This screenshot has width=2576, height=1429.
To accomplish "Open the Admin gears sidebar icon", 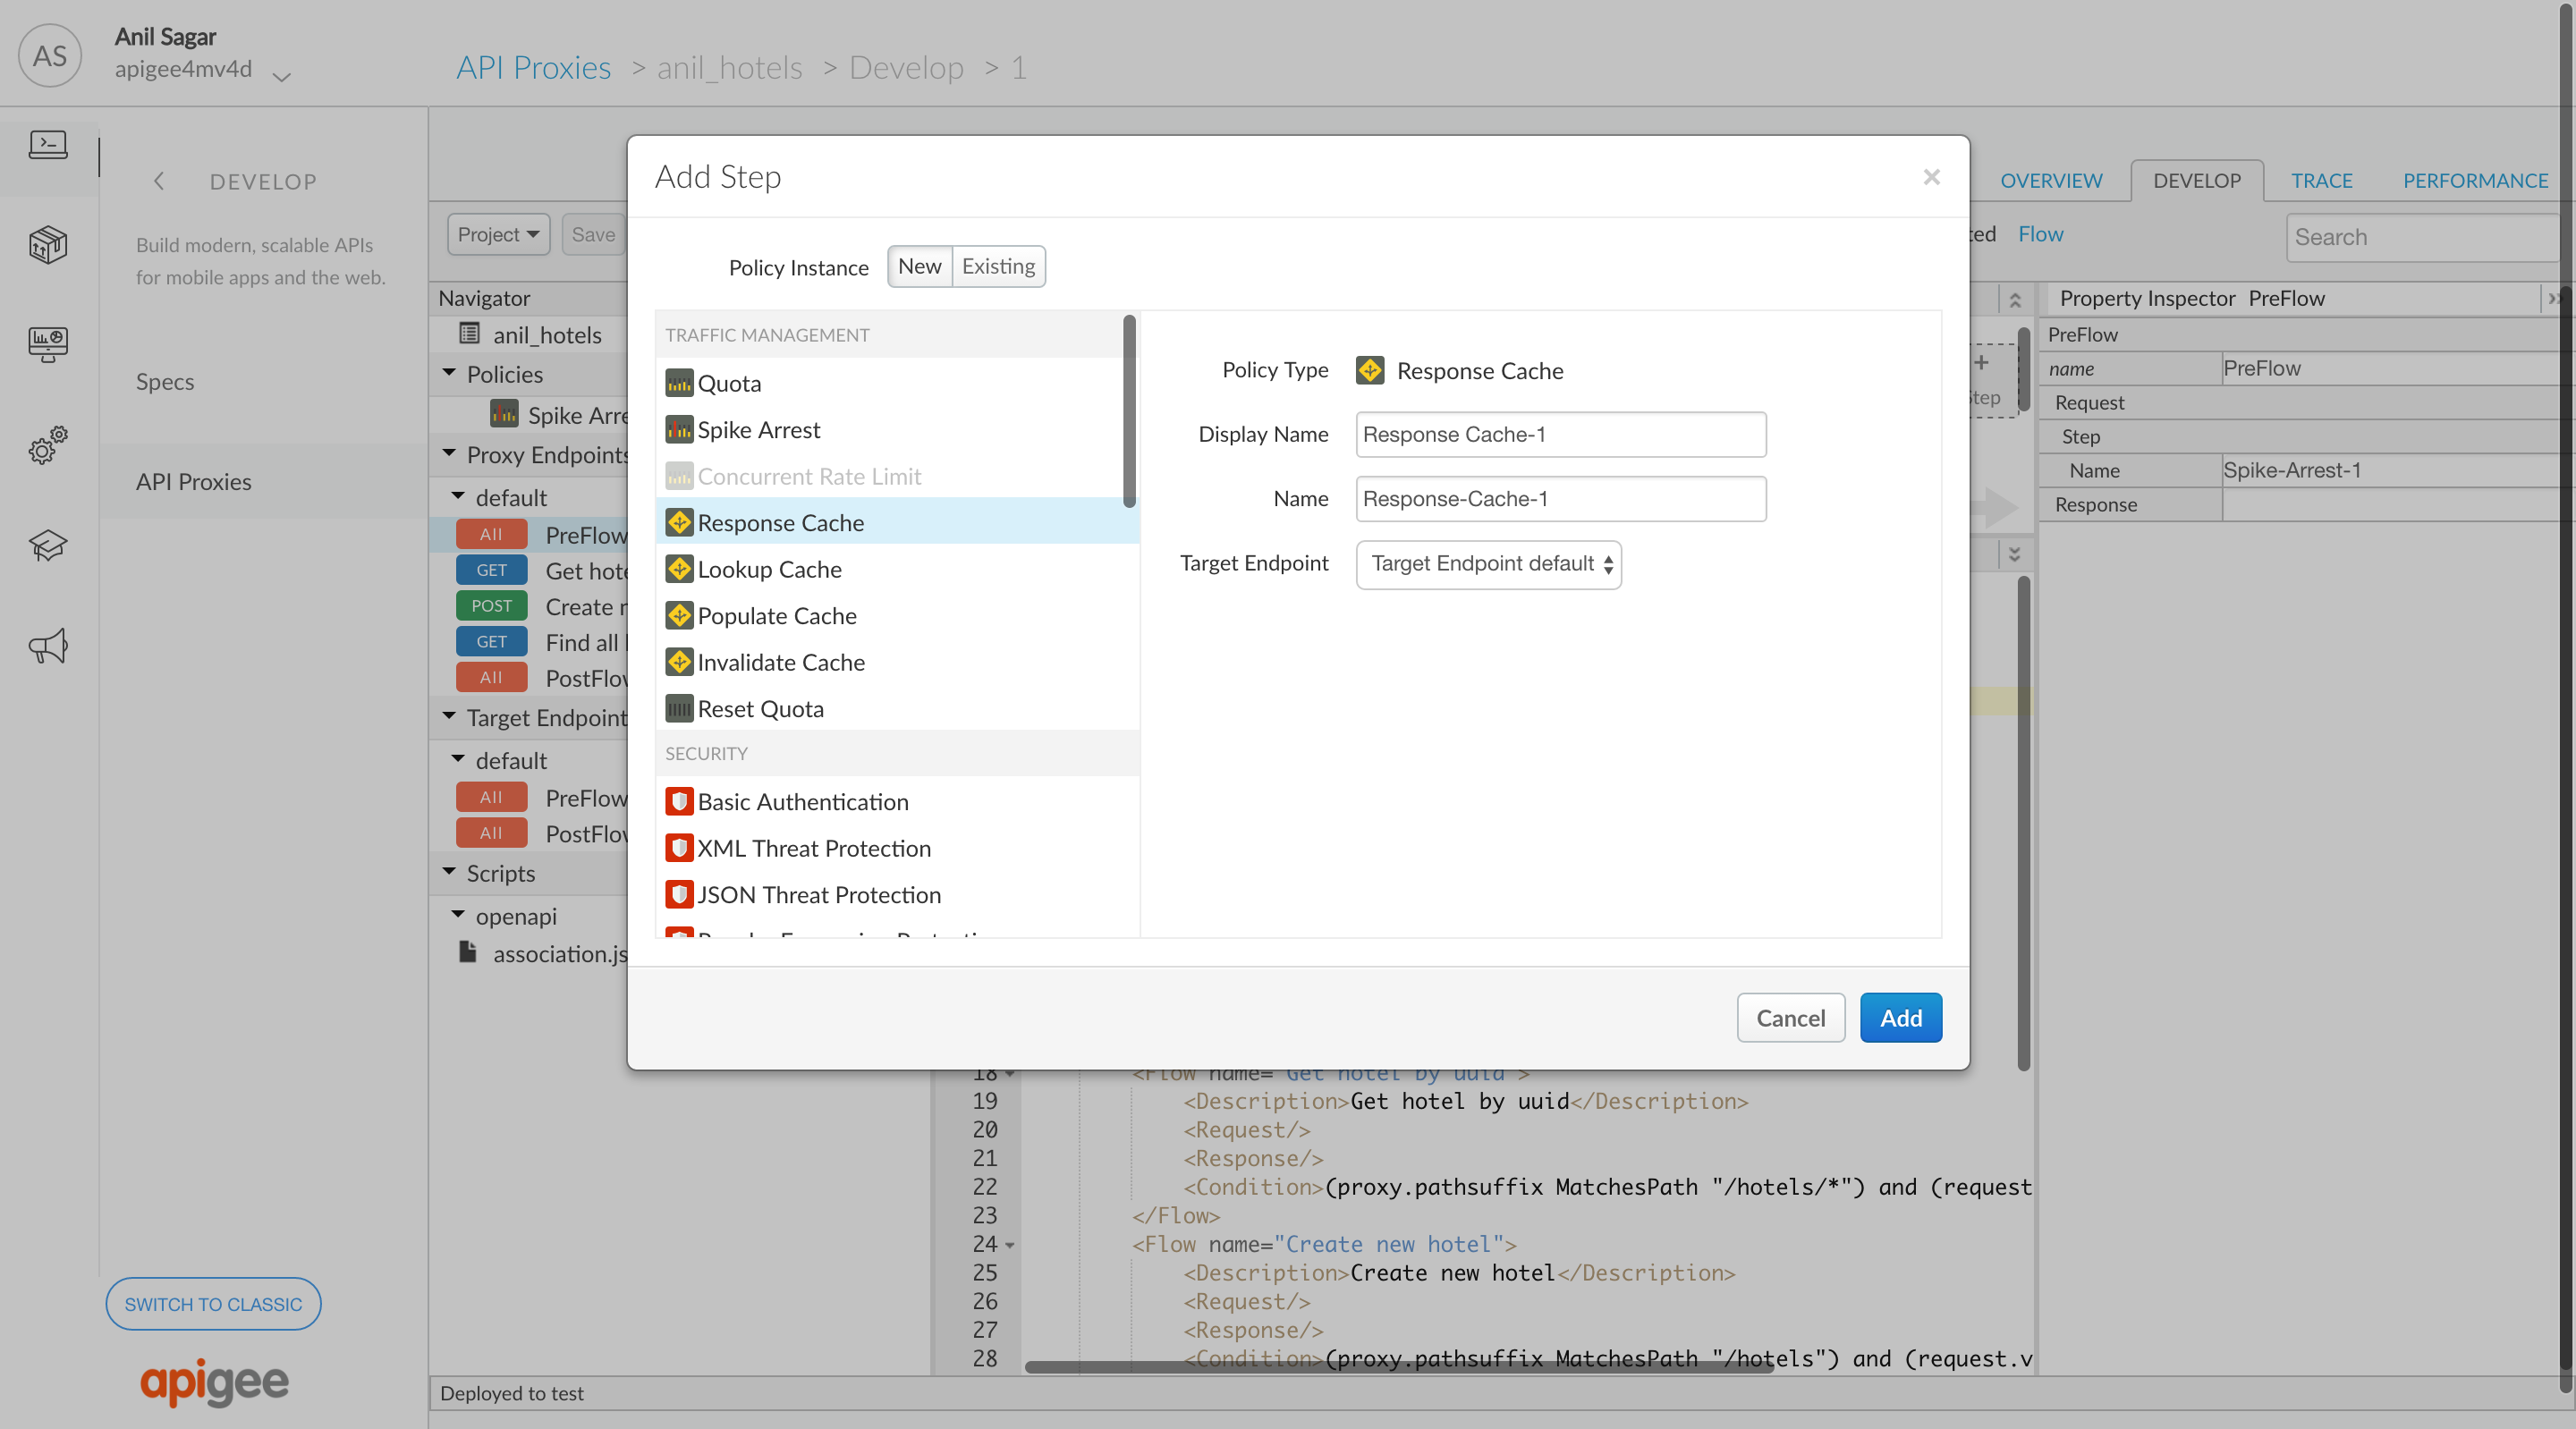I will pyautogui.click(x=48, y=445).
